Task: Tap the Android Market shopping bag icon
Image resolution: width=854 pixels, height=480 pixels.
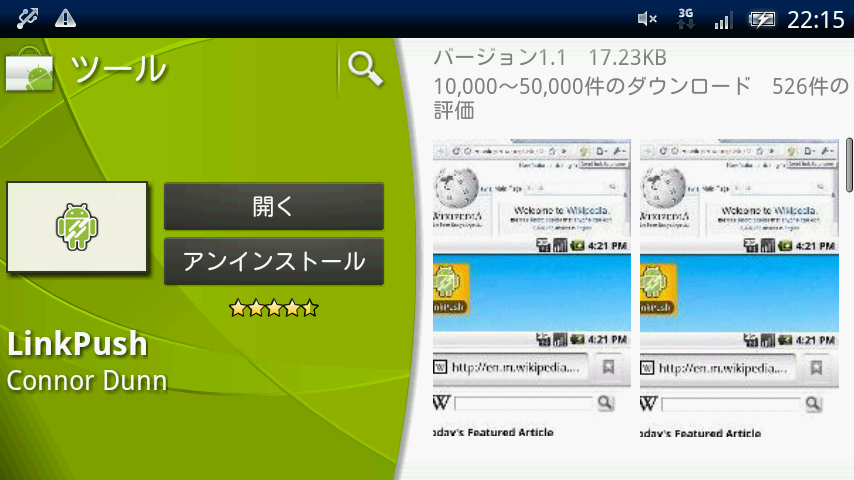Action: (30, 70)
